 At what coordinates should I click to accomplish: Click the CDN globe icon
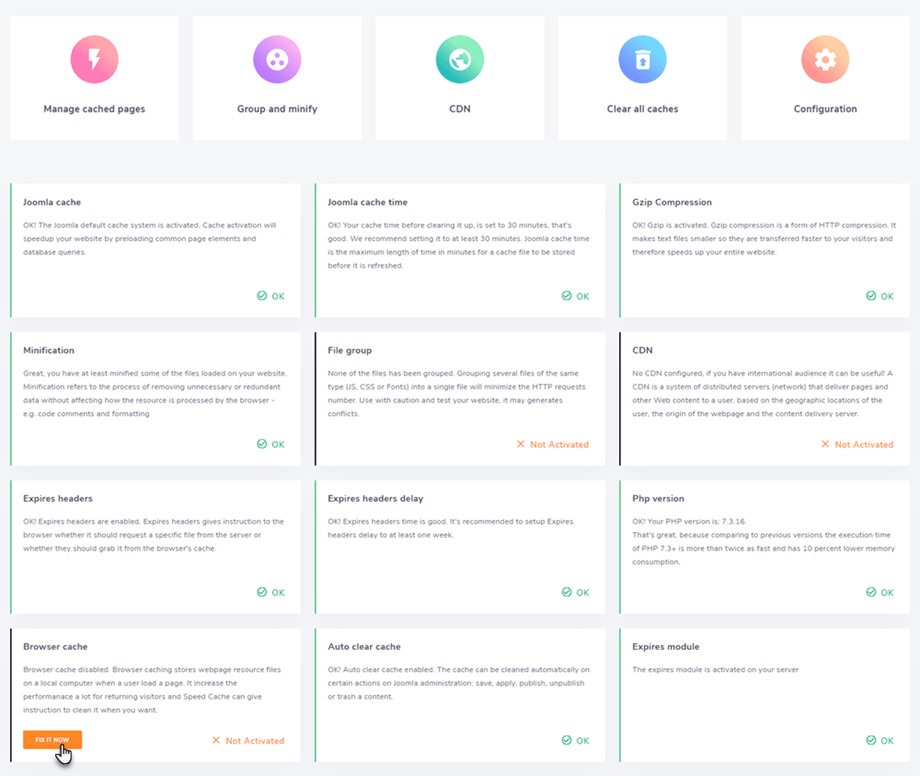[460, 60]
